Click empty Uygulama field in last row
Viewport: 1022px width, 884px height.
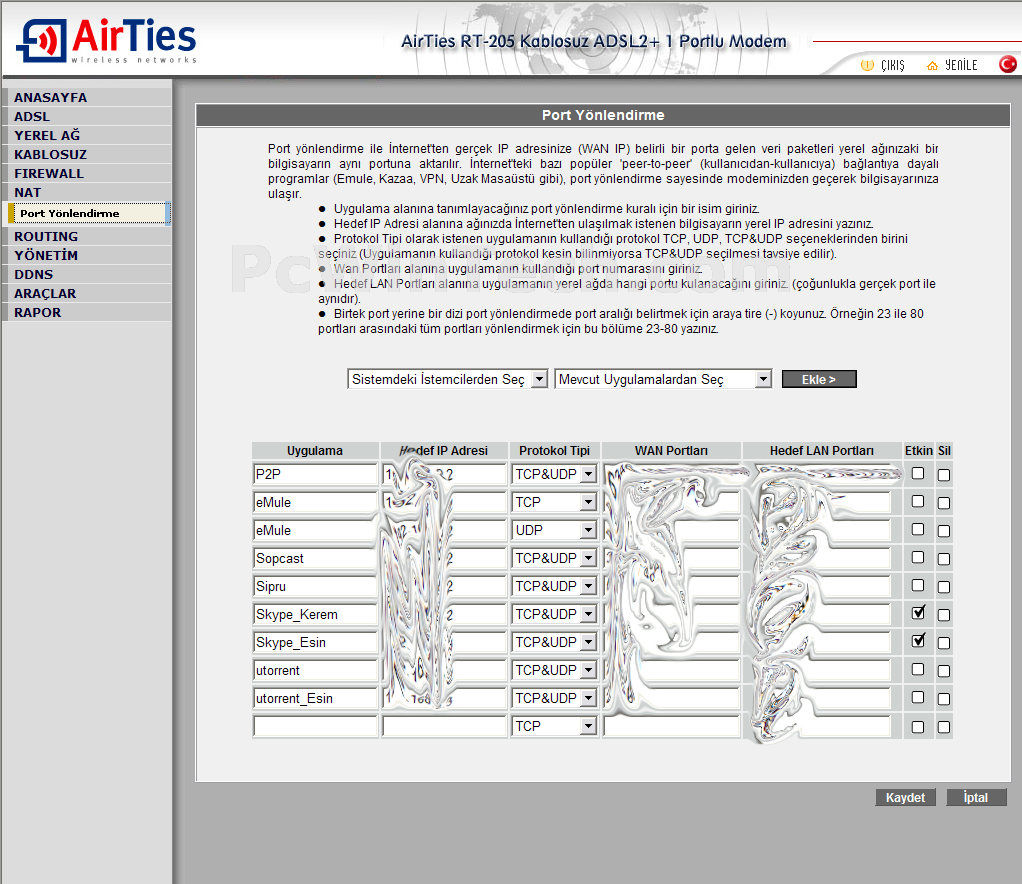315,726
